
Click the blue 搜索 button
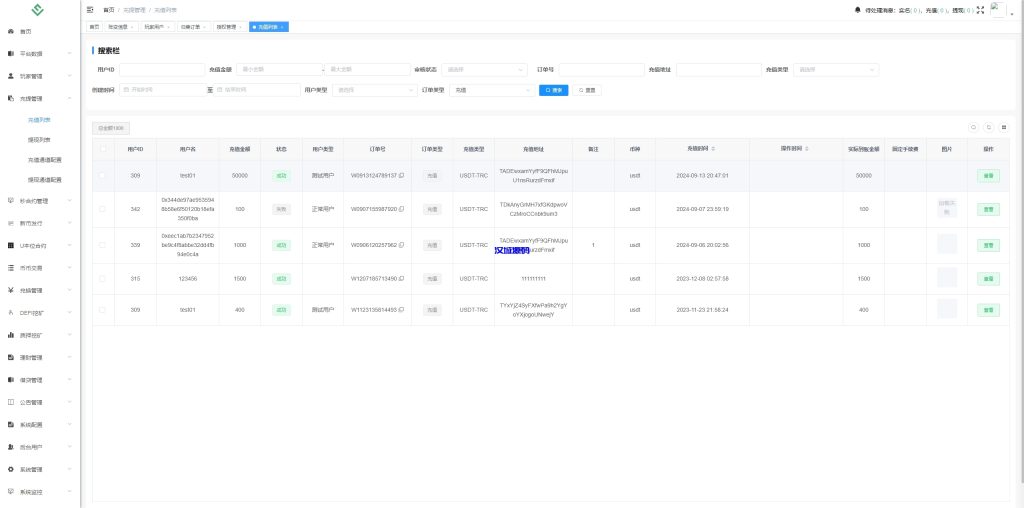(553, 90)
